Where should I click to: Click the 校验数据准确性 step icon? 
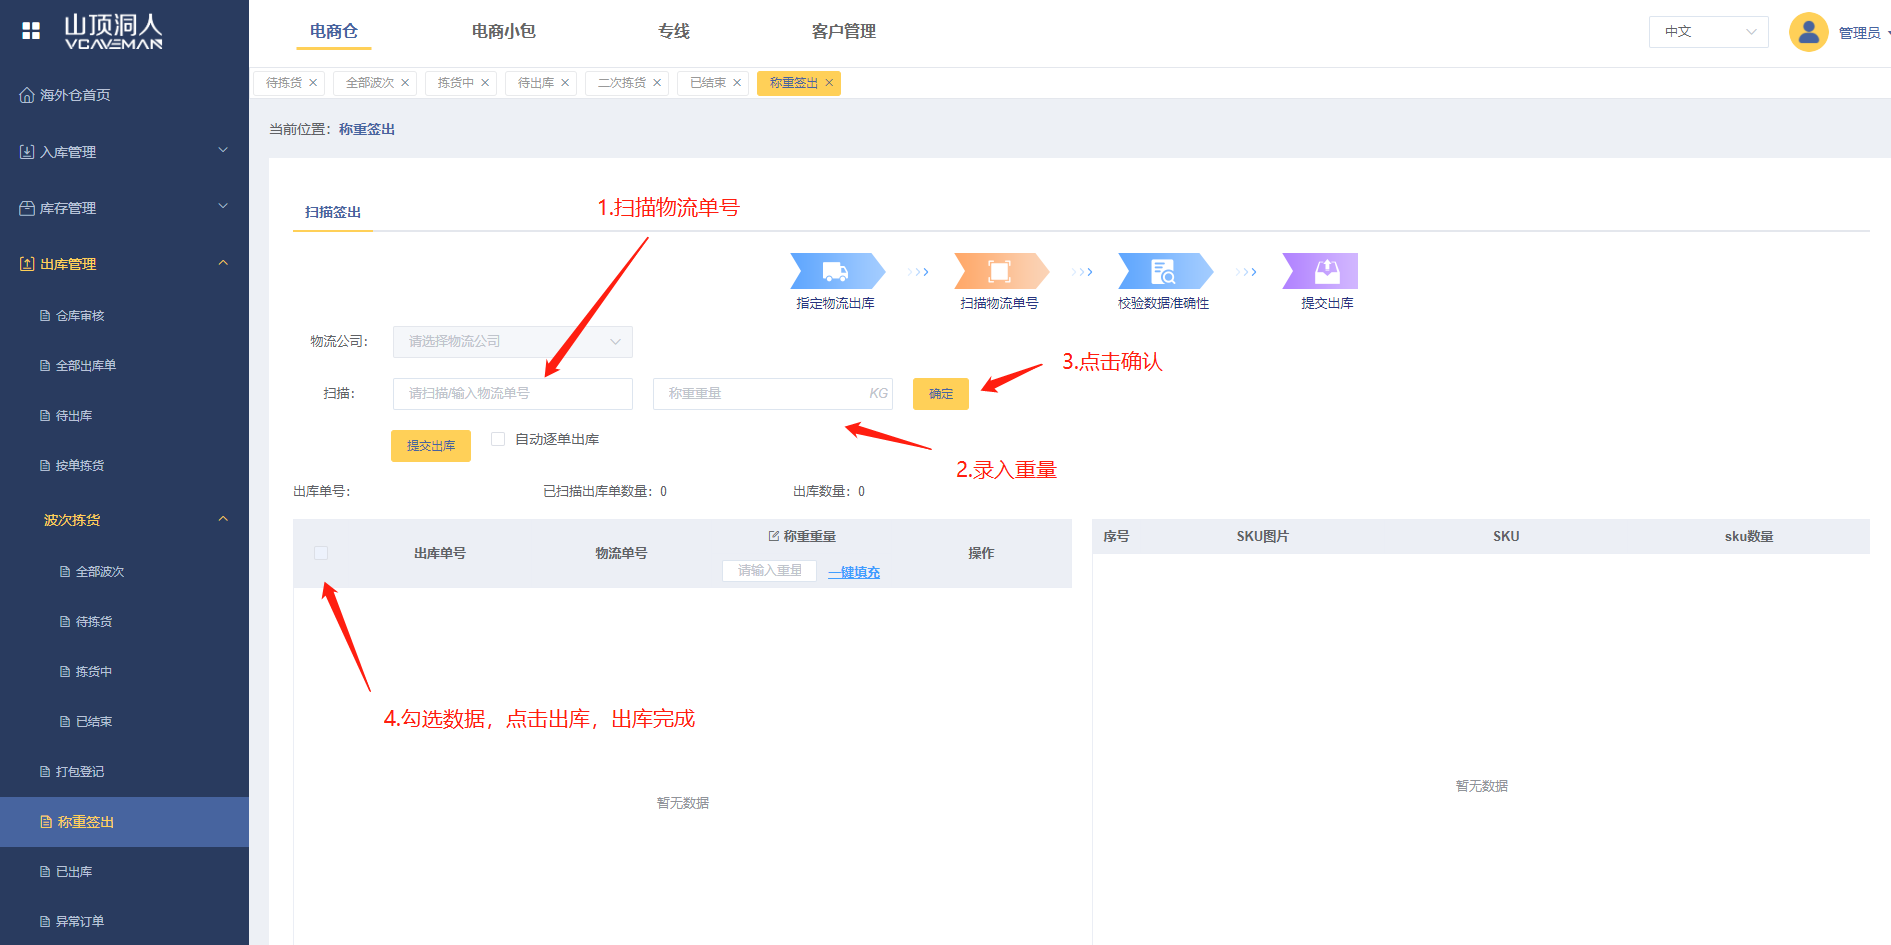pos(1163,271)
